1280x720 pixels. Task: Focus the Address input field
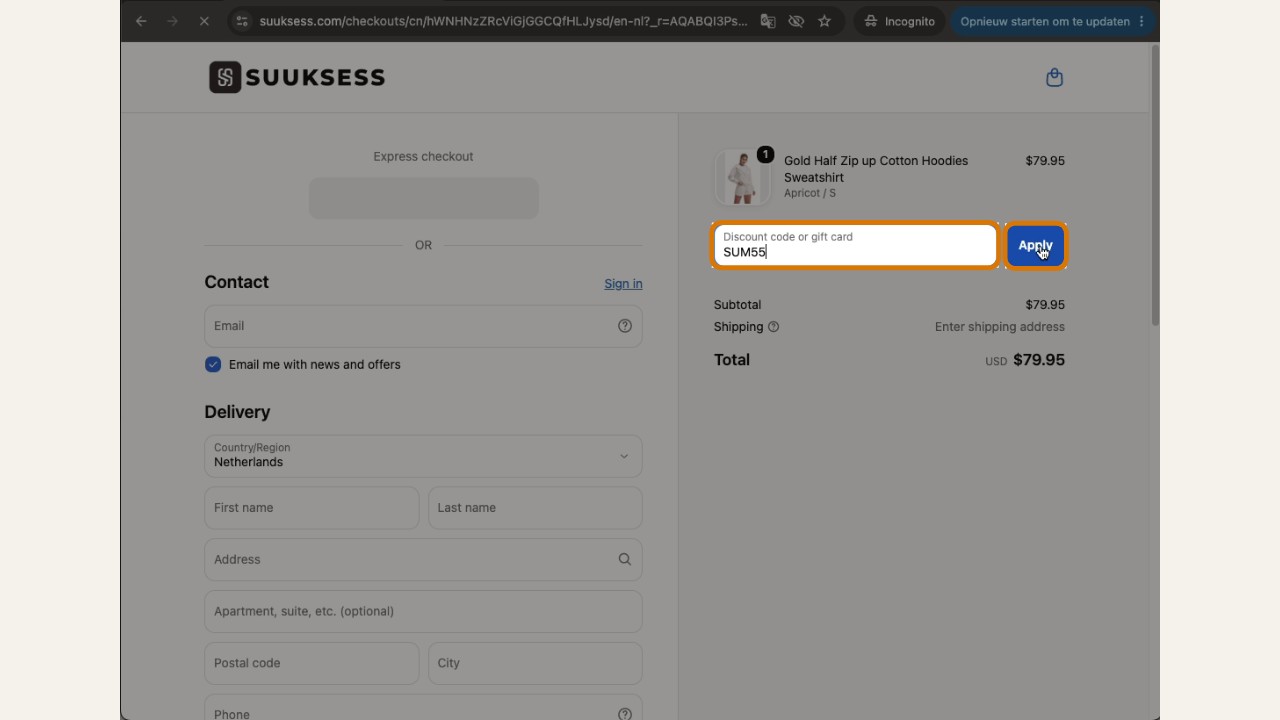(x=423, y=559)
